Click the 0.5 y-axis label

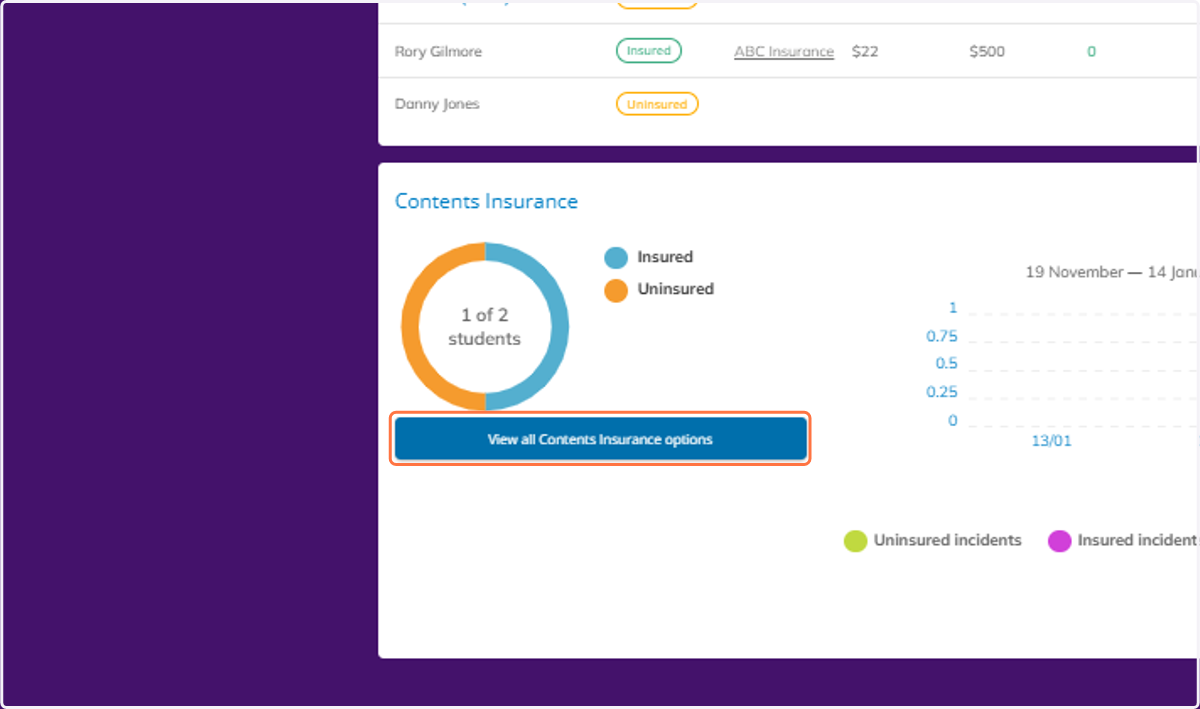pyautogui.click(x=946, y=364)
